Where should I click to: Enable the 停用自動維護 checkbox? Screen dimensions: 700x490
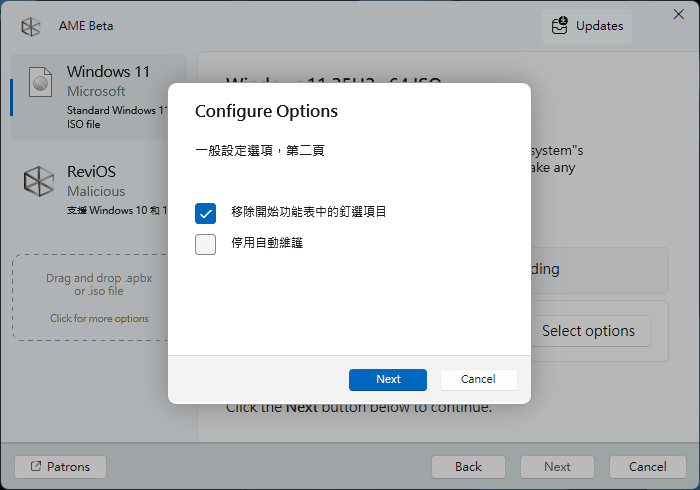pyautogui.click(x=206, y=243)
